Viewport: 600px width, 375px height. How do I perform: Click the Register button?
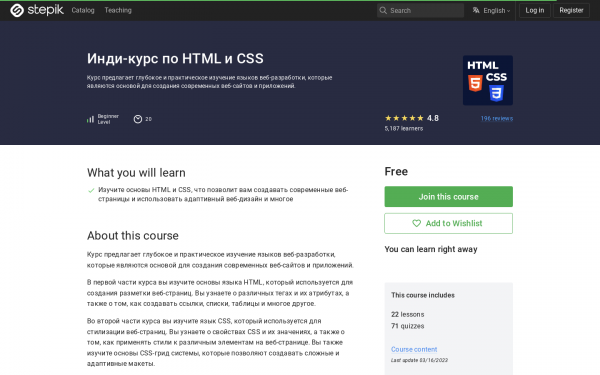coord(571,10)
